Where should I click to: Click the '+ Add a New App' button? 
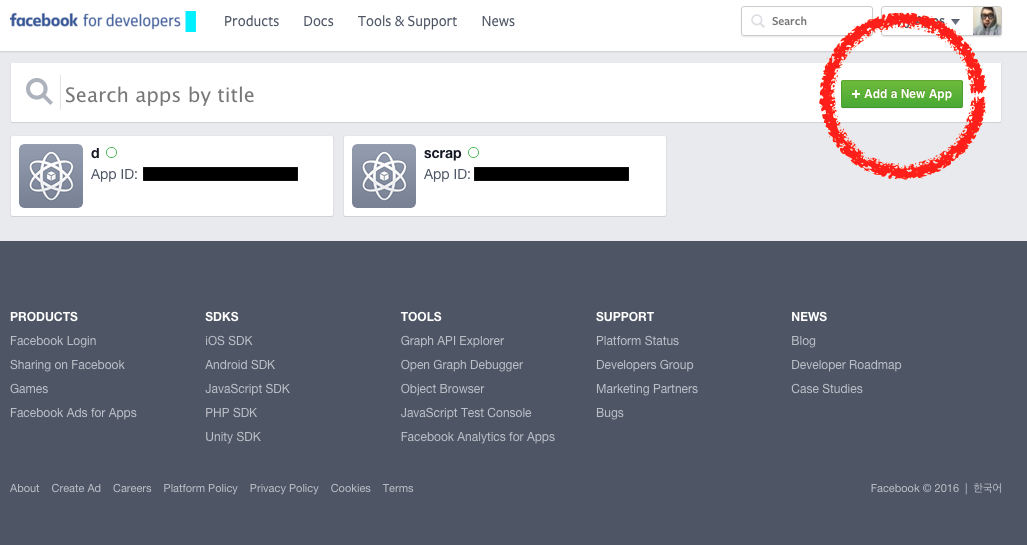click(x=901, y=94)
